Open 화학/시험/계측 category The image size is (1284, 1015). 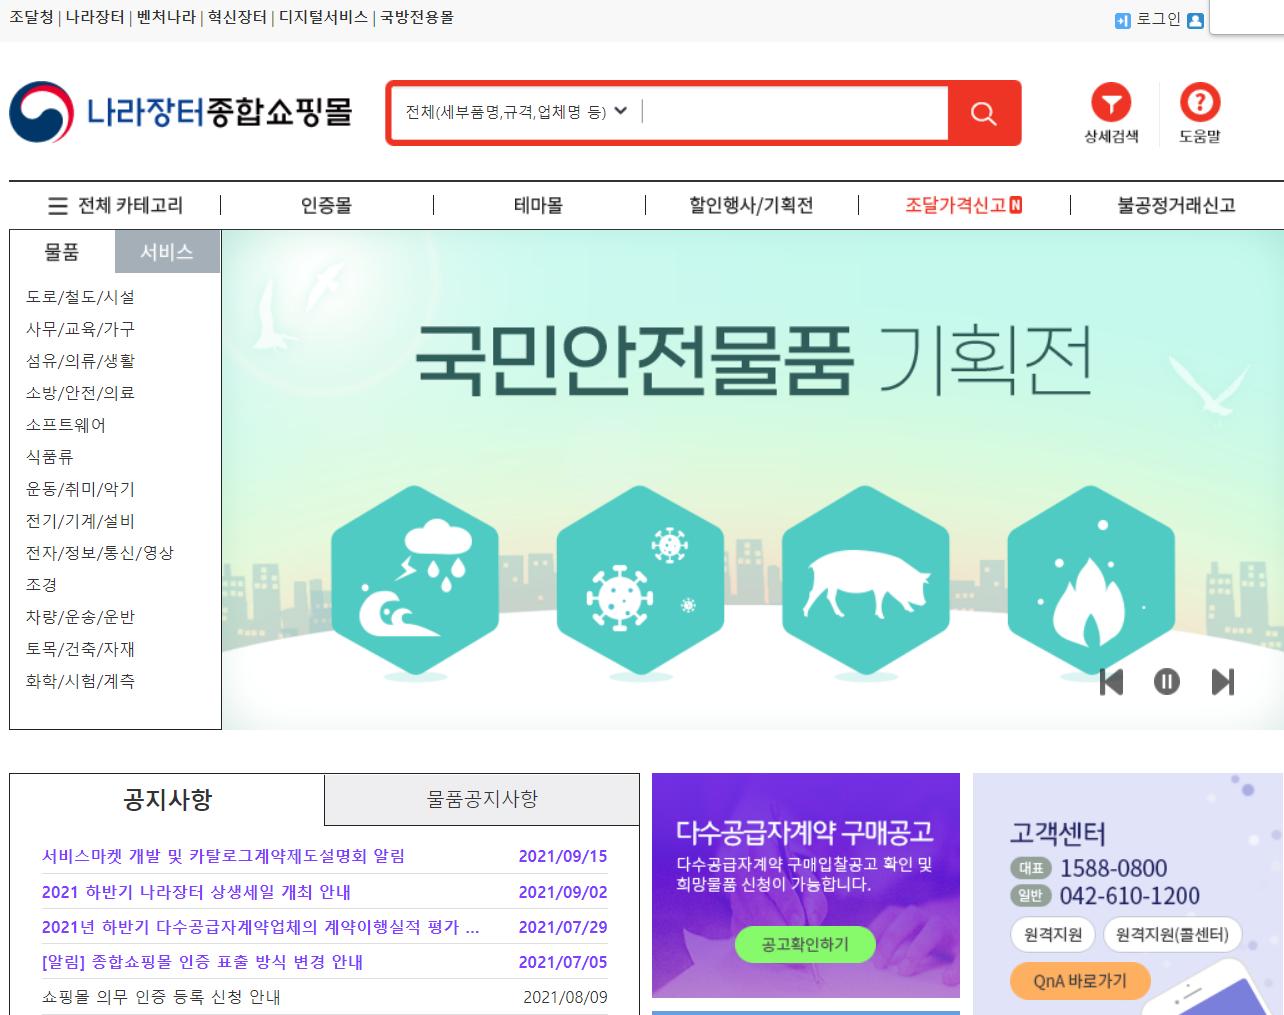[80, 681]
